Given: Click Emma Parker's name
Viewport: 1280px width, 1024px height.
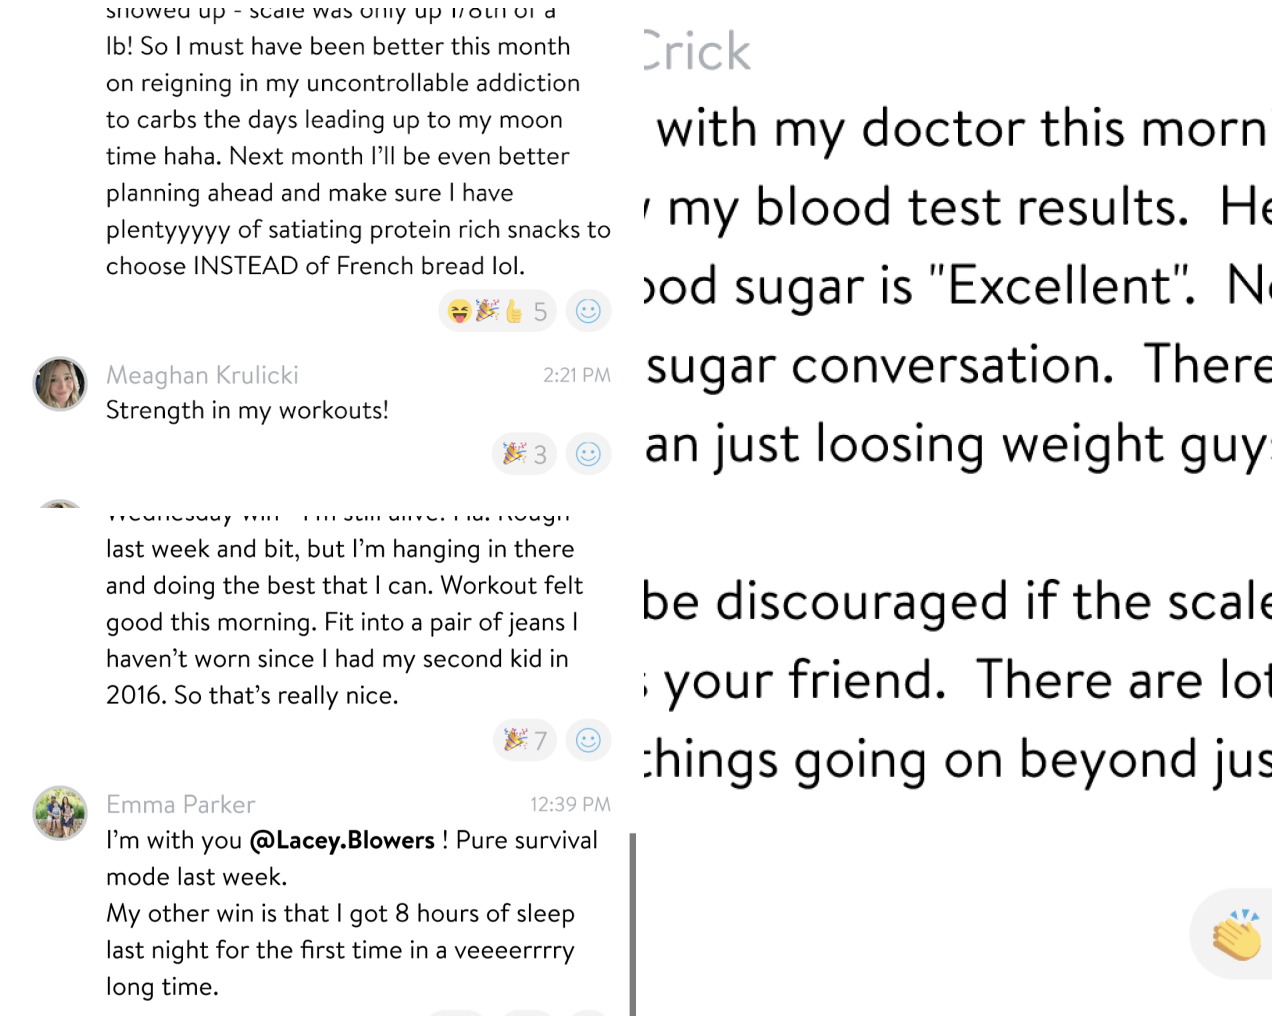Looking at the screenshot, I should click(180, 804).
